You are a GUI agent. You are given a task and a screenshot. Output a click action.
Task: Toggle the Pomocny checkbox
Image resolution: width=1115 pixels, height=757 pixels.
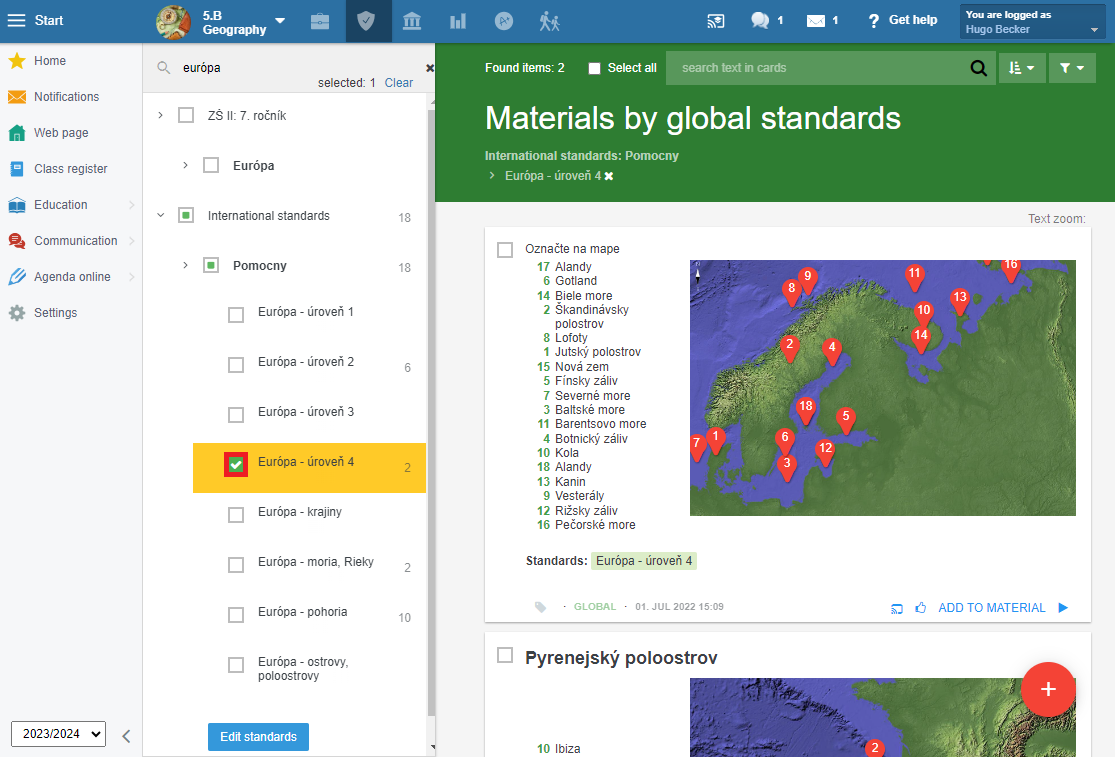pos(211,266)
